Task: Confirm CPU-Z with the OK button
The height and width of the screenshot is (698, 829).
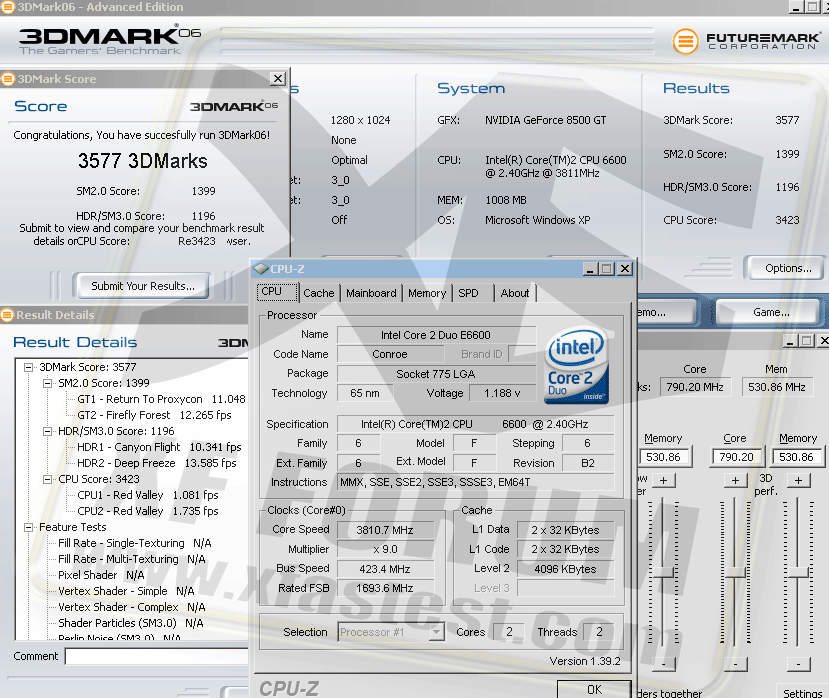Action: pos(594,689)
